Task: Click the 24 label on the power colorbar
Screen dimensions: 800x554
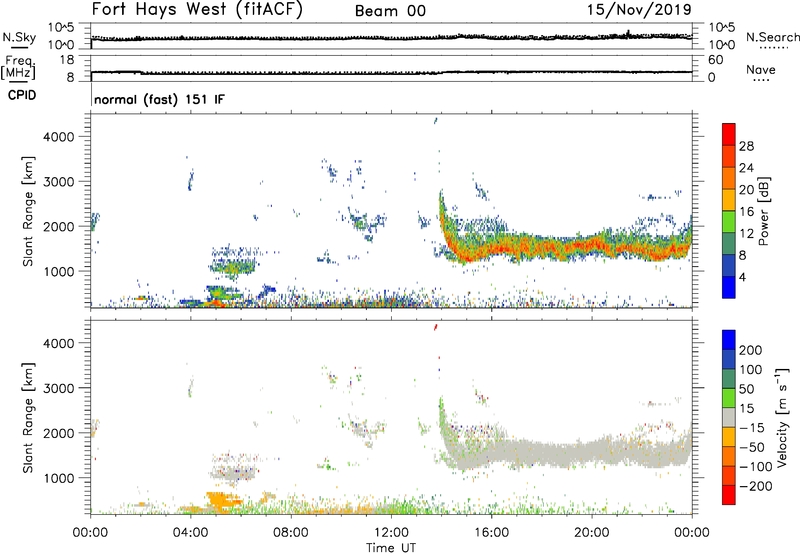Action: [x=746, y=168]
